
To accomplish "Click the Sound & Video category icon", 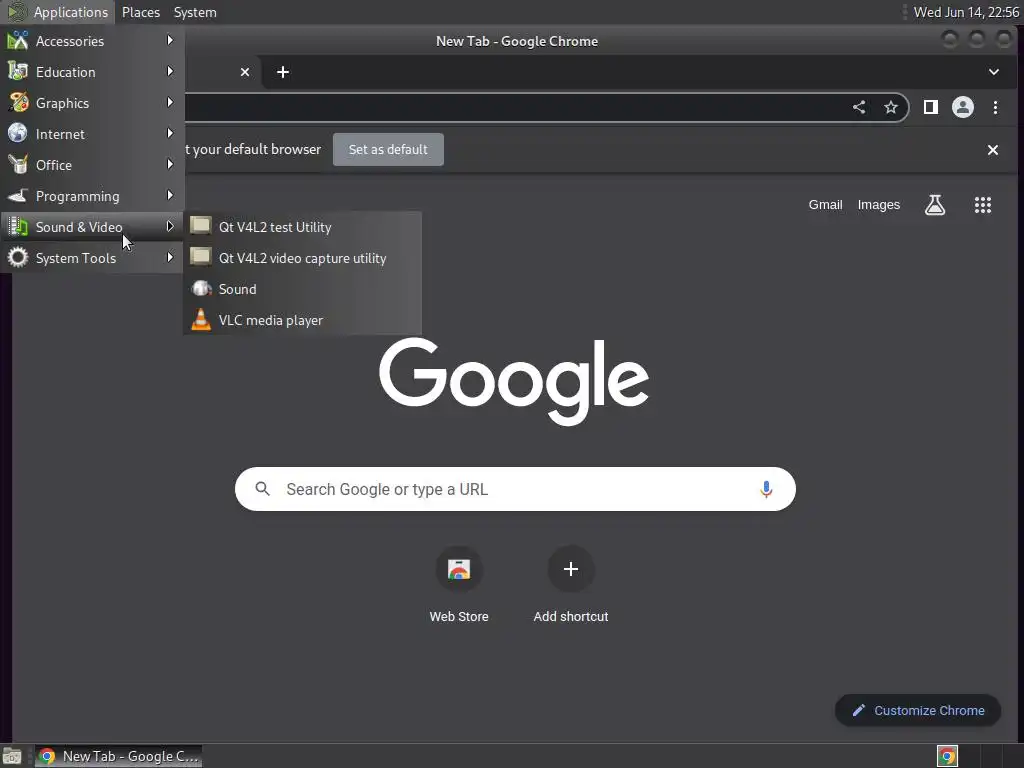I will point(18,227).
